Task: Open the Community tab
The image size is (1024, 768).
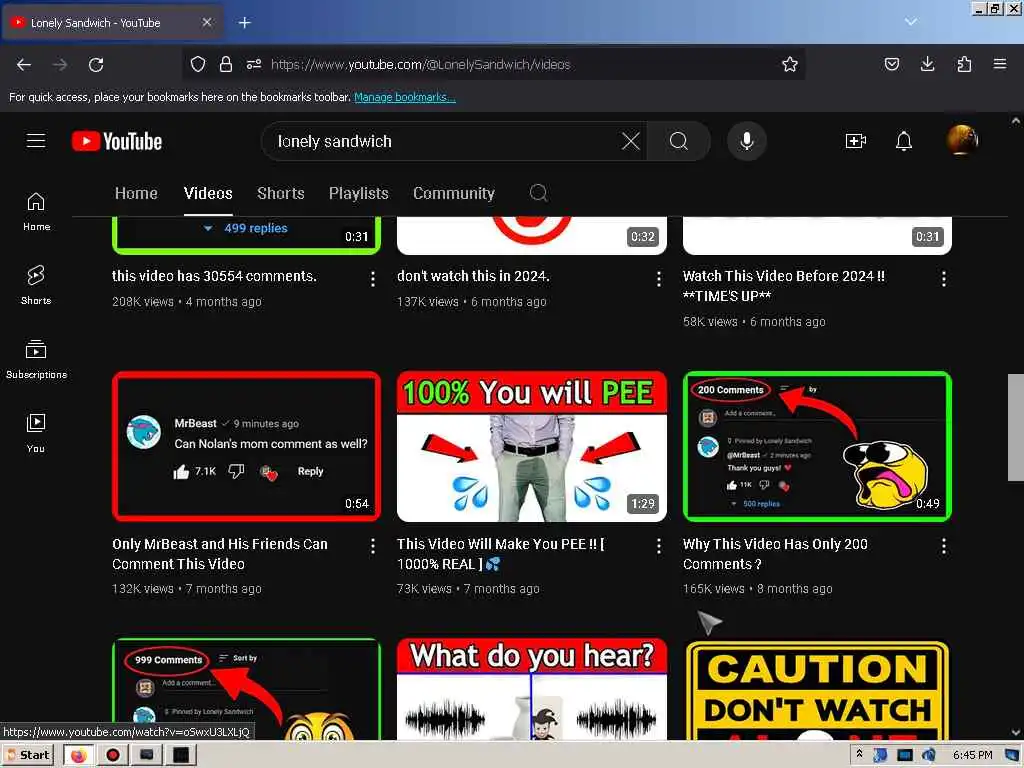Action: click(x=454, y=193)
